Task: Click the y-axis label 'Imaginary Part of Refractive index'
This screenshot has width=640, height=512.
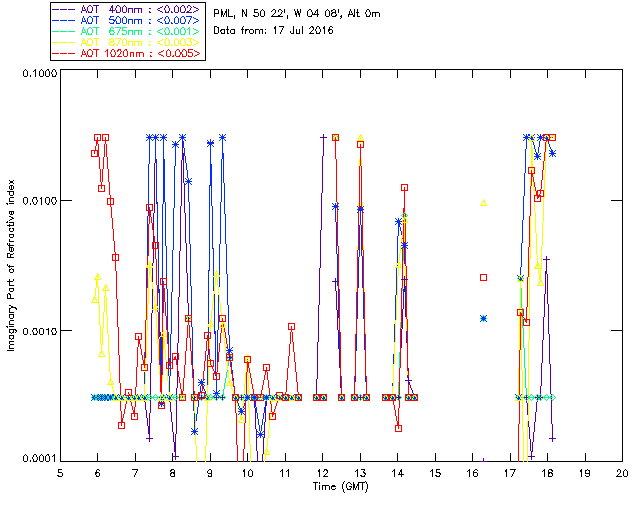Action: tap(11, 265)
